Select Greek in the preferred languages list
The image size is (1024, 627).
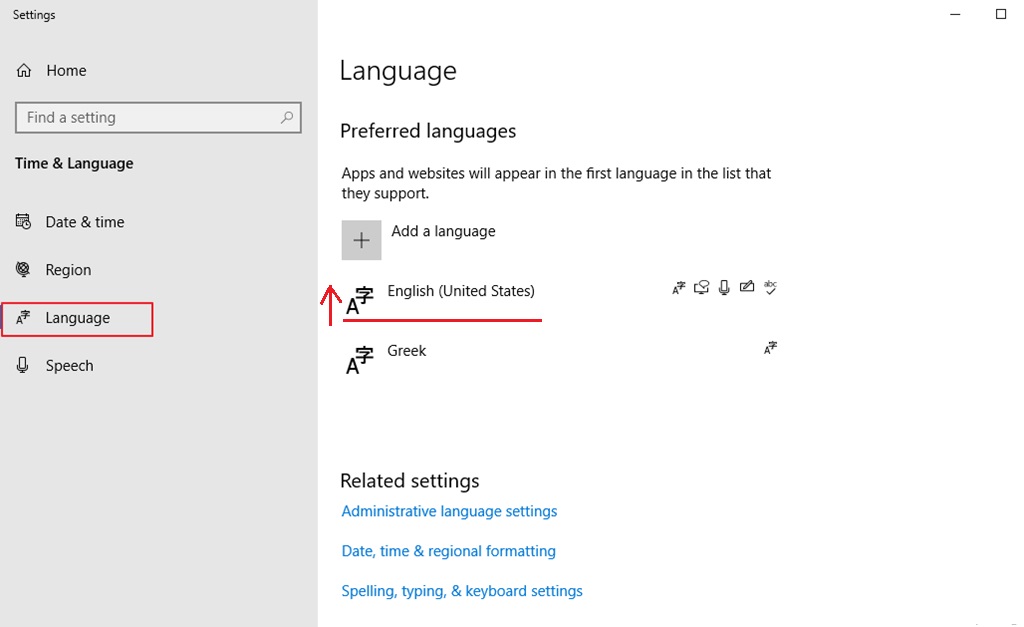[407, 351]
